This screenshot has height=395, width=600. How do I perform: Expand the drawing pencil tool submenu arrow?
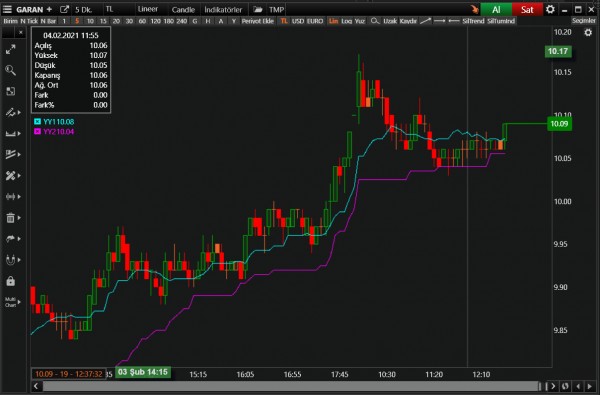[x=19, y=113]
